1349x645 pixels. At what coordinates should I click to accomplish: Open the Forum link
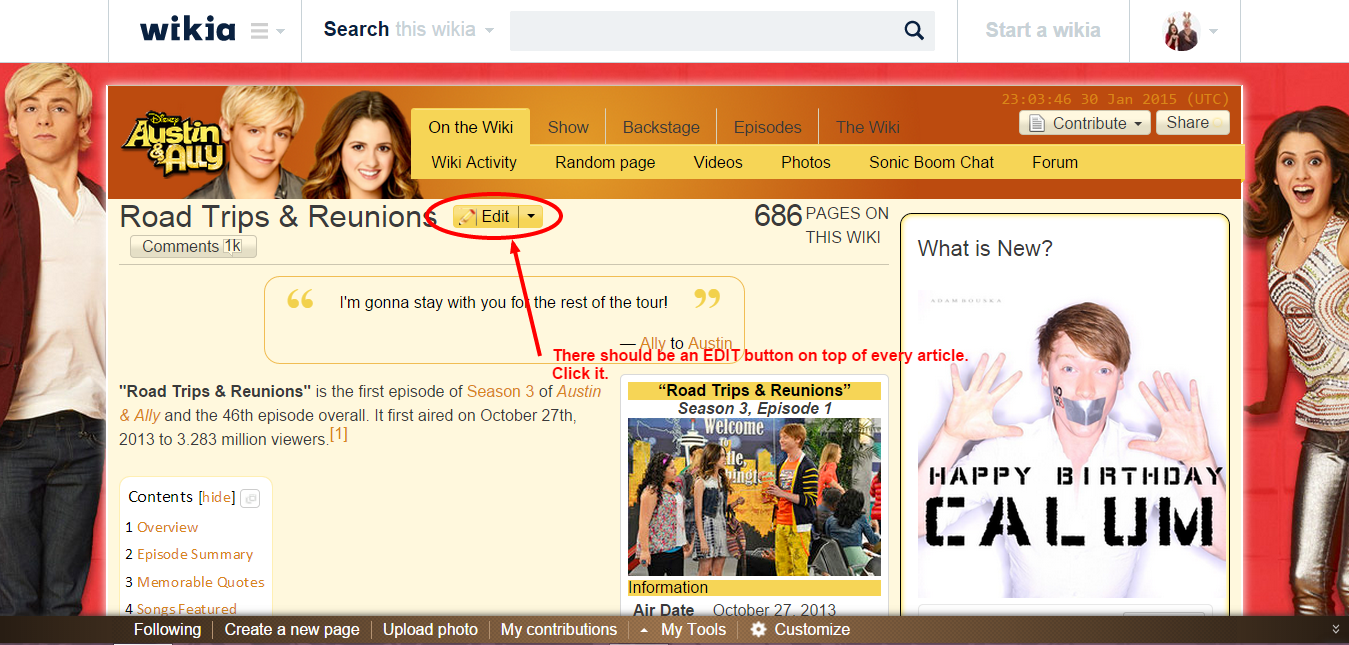point(1055,162)
